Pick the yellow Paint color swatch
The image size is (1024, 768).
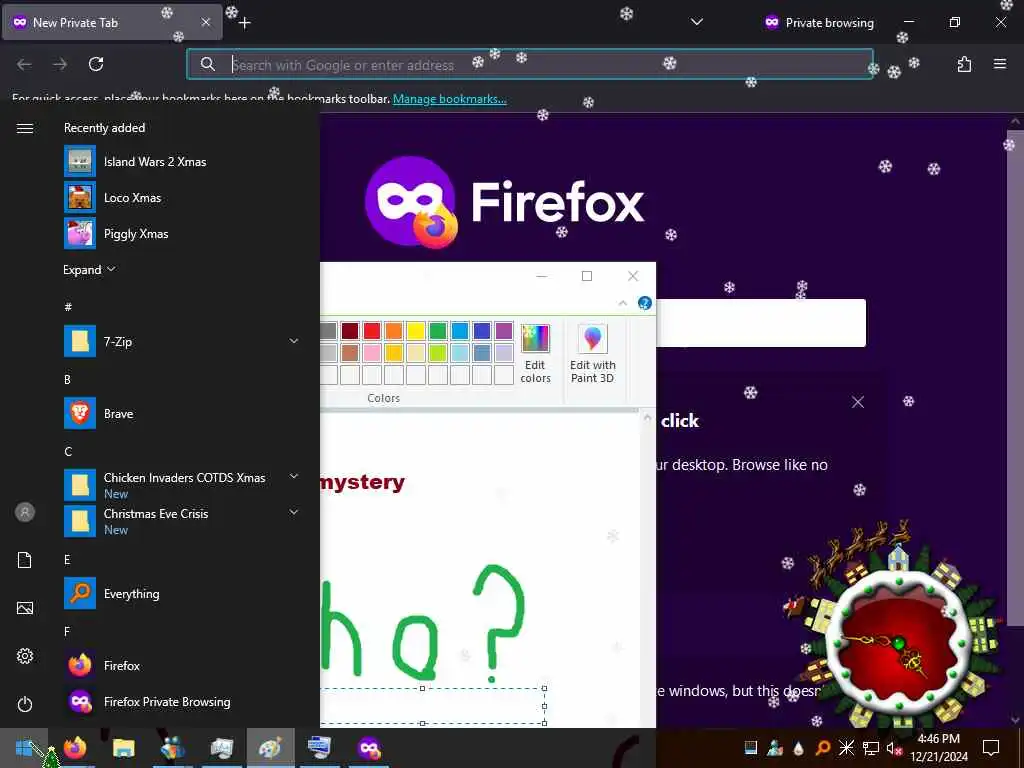point(416,331)
